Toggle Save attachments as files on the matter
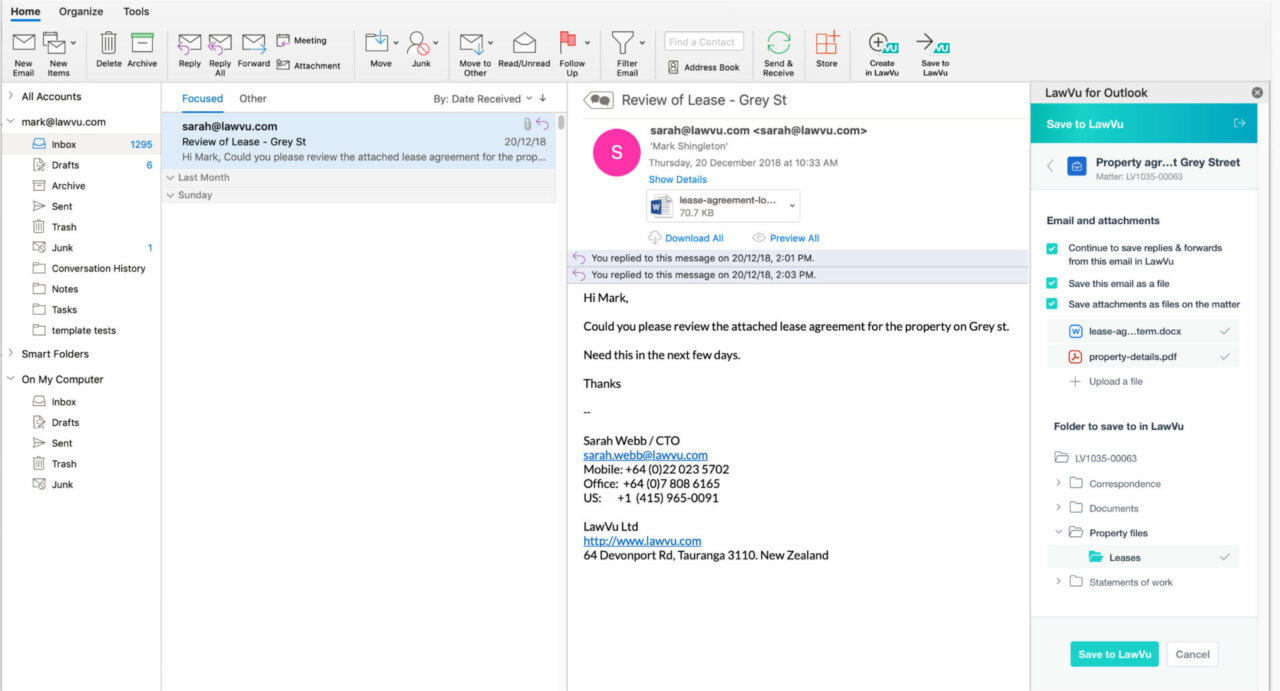Viewport: 1280px width, 691px height. click(x=1053, y=304)
